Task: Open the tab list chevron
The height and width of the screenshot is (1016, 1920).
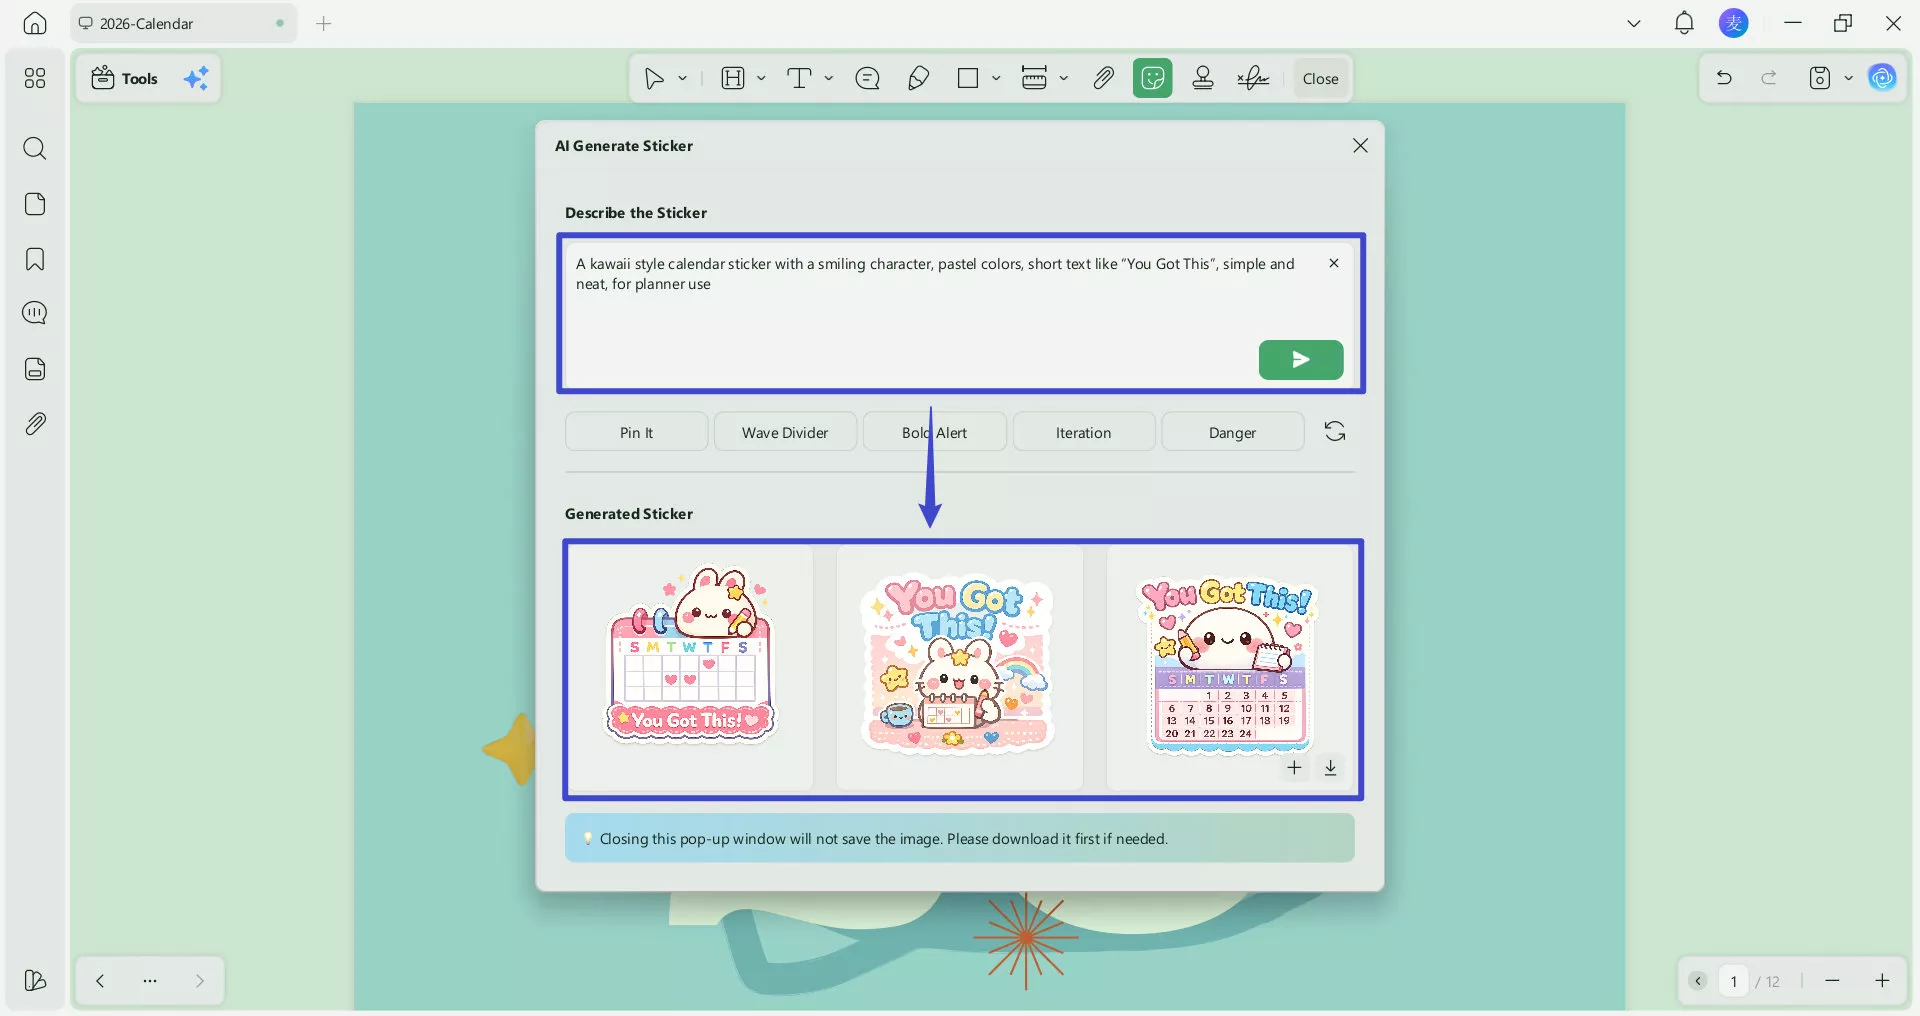Action: click(x=1634, y=23)
